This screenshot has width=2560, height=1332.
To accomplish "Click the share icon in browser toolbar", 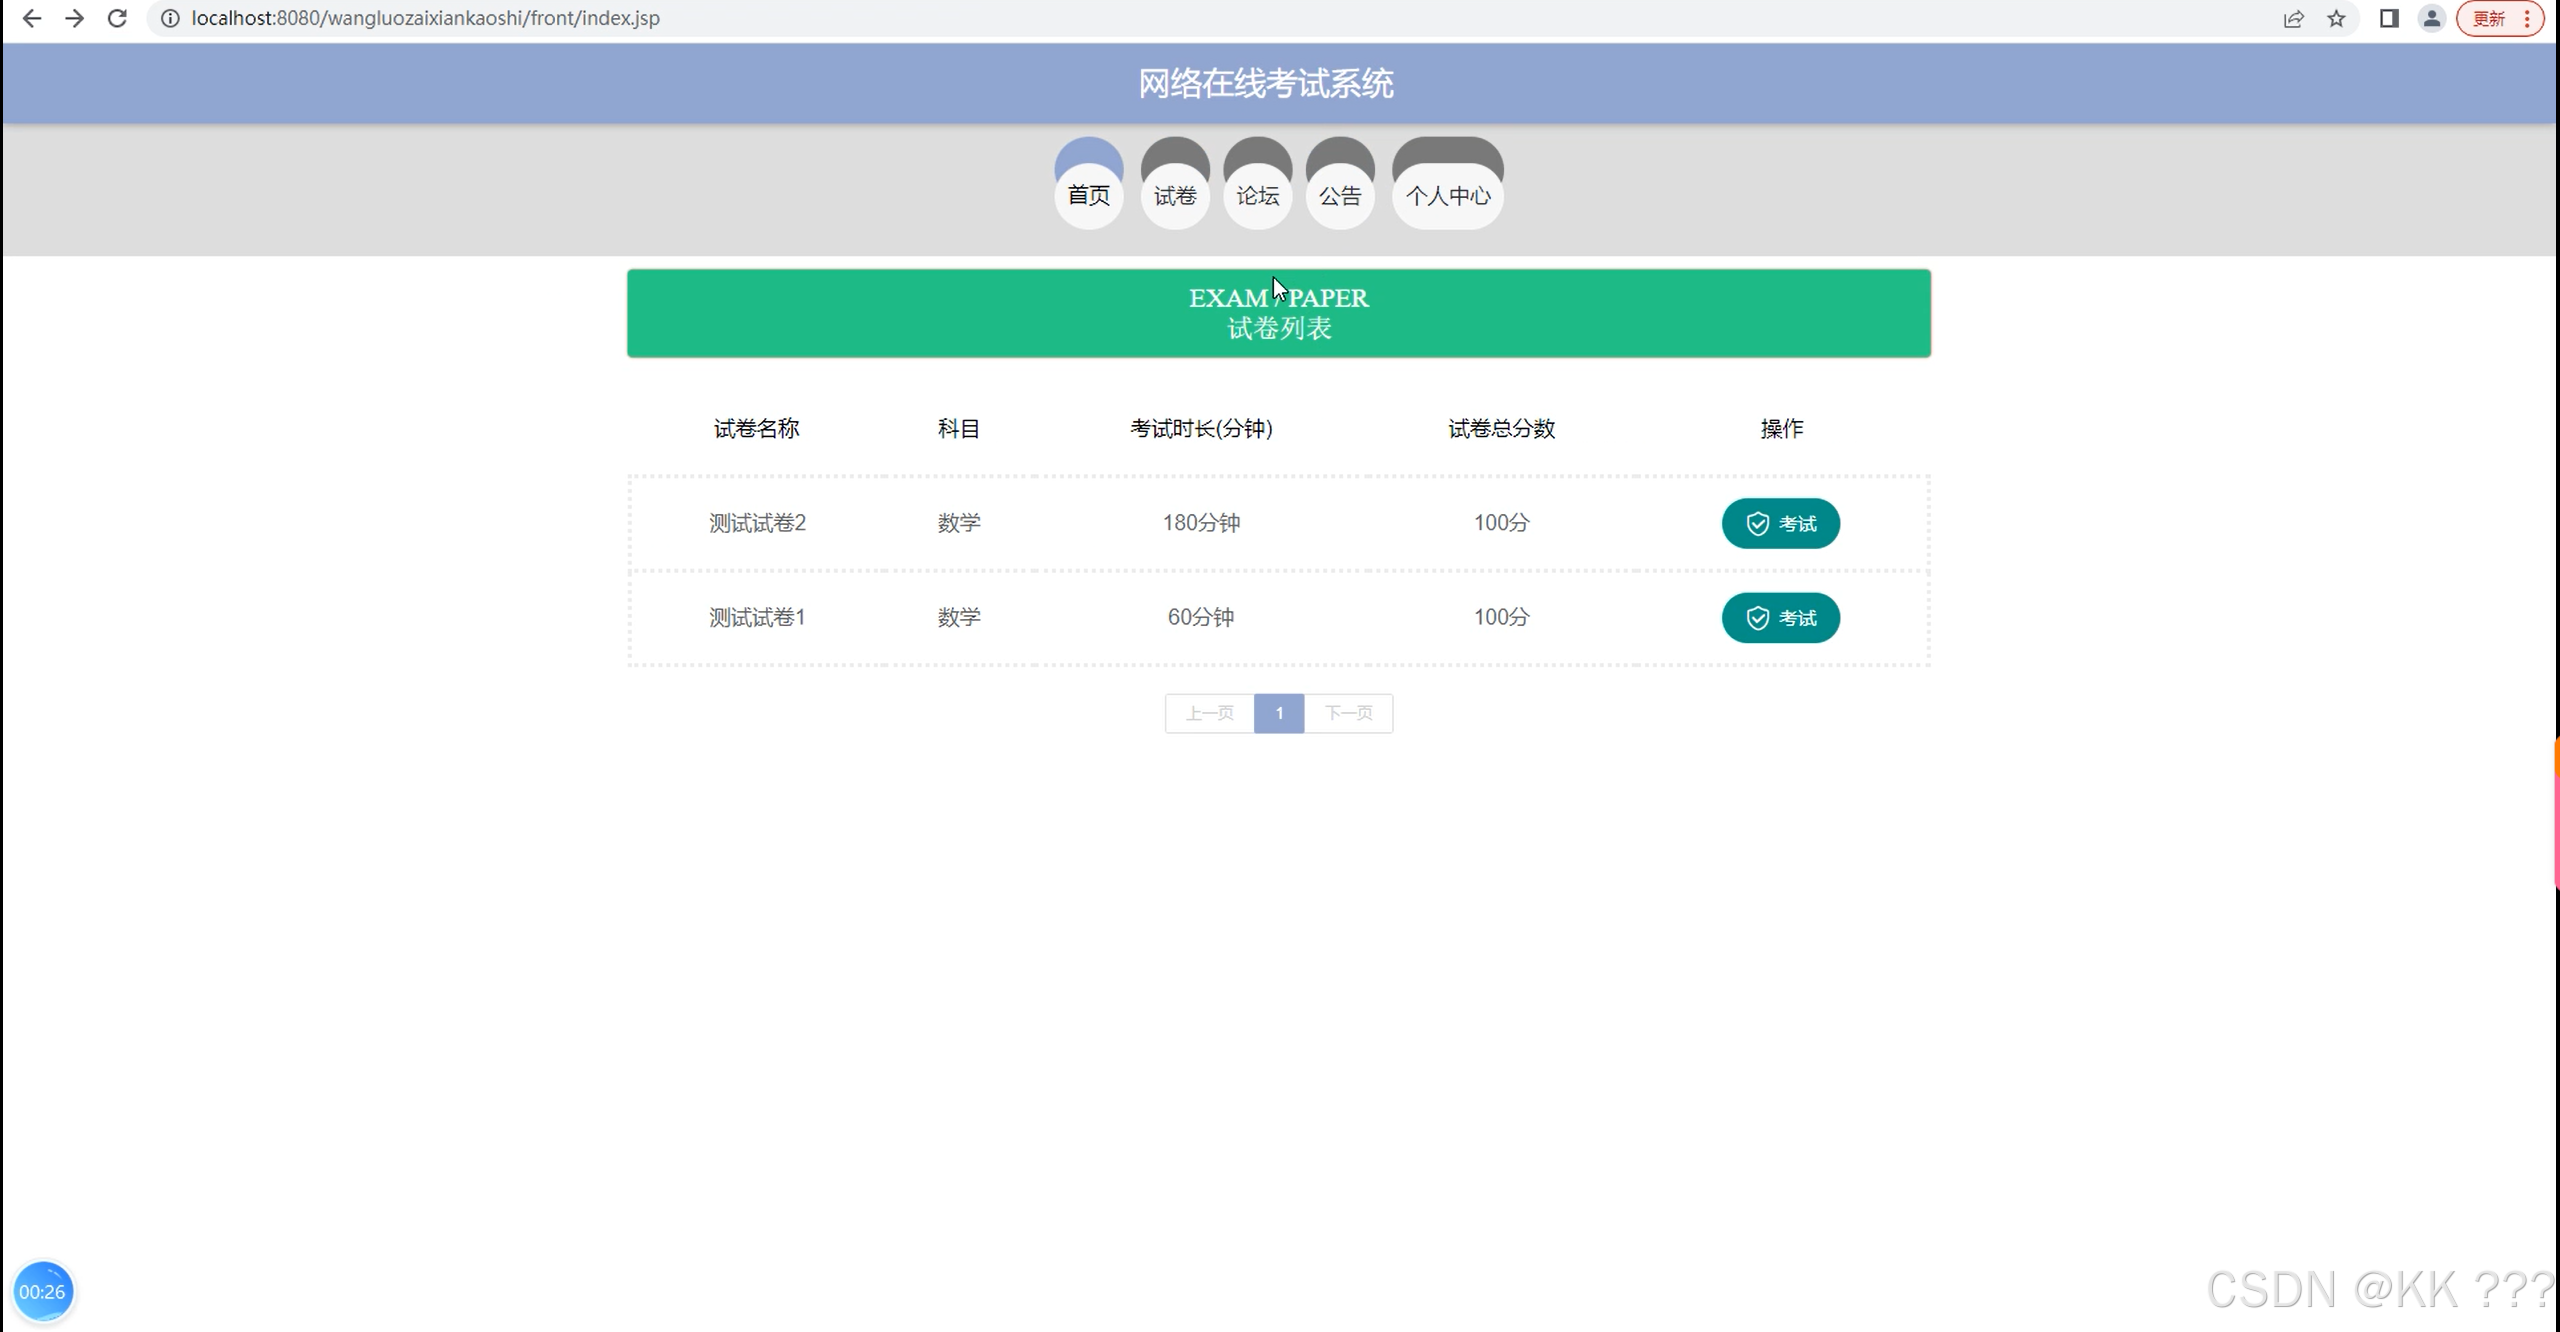I will 2294,18.
